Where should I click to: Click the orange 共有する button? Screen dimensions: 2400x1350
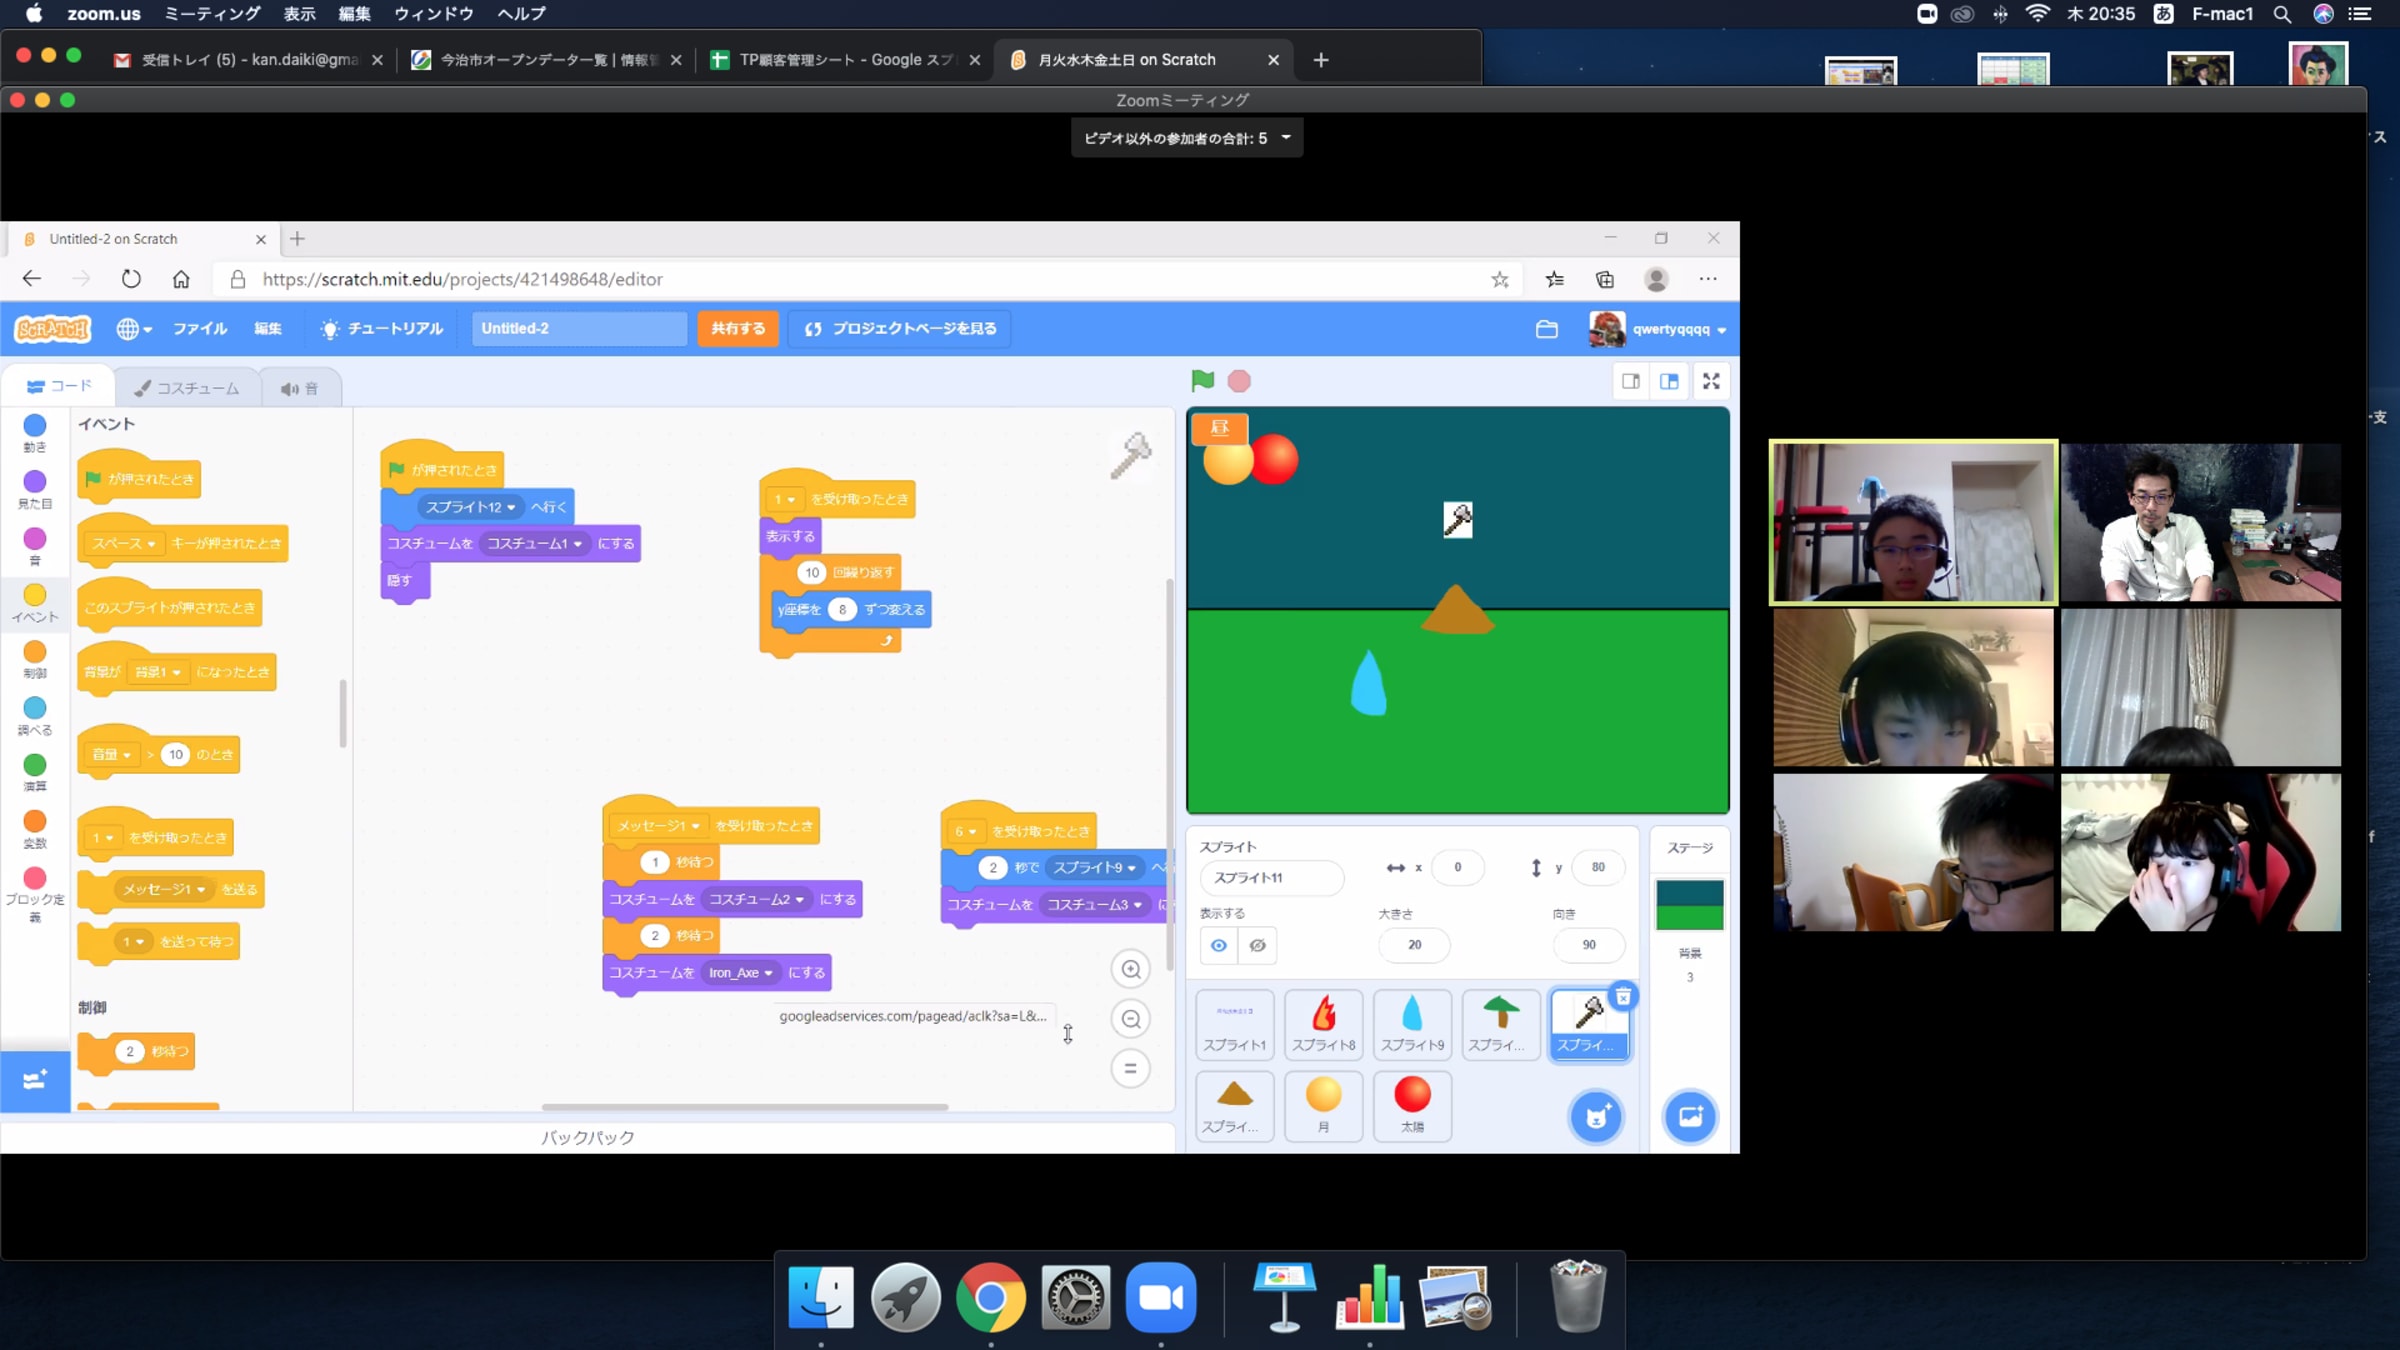[x=738, y=329]
